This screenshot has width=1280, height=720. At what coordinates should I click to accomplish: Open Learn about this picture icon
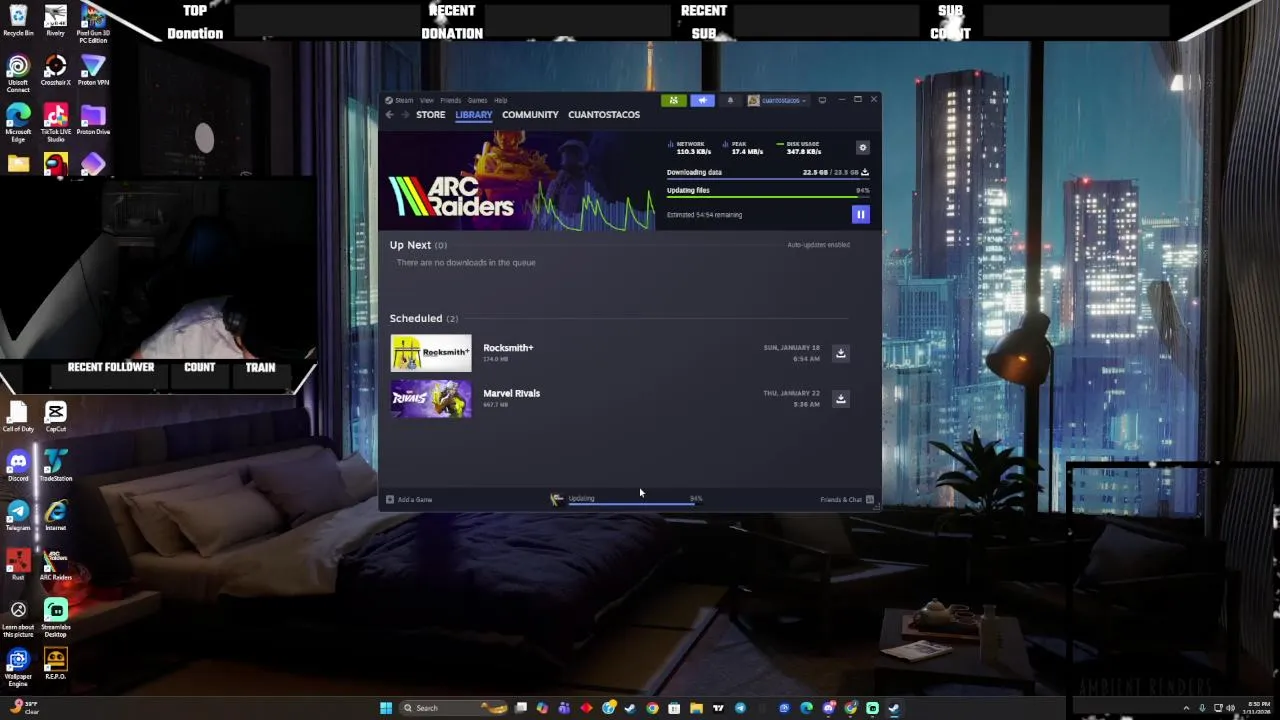18,618
